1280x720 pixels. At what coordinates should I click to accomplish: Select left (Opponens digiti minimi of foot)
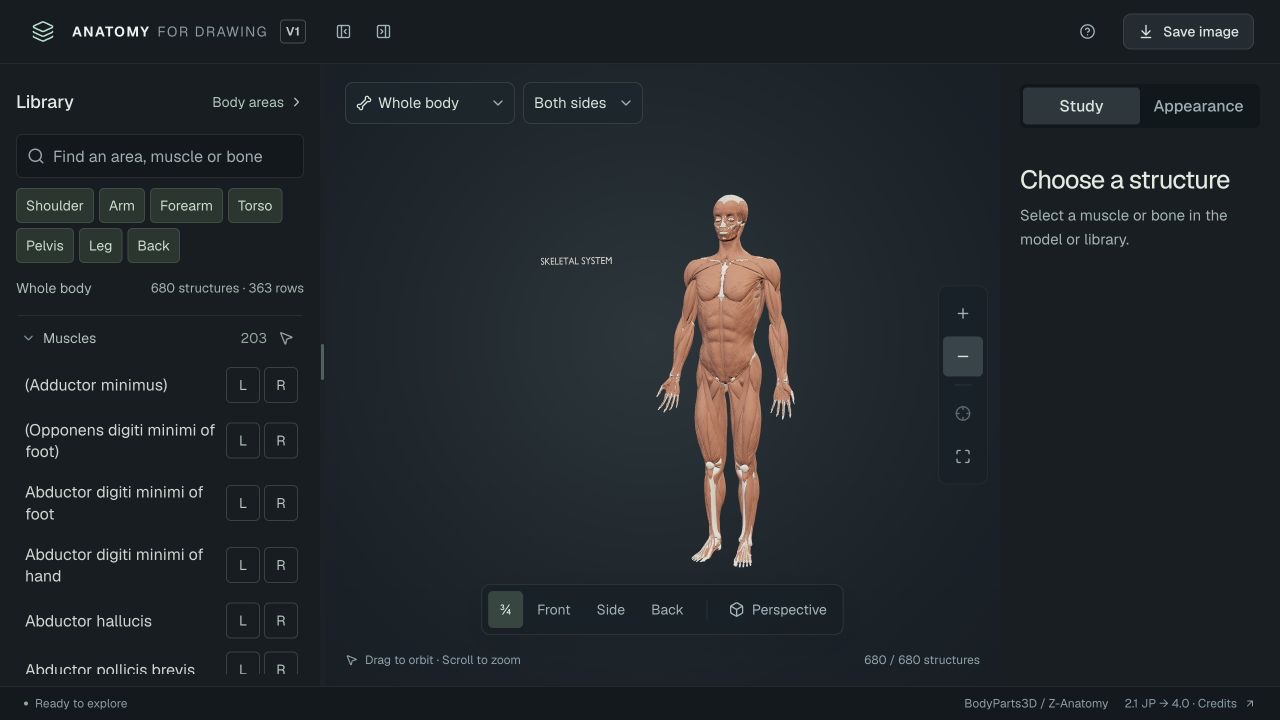pos(243,441)
